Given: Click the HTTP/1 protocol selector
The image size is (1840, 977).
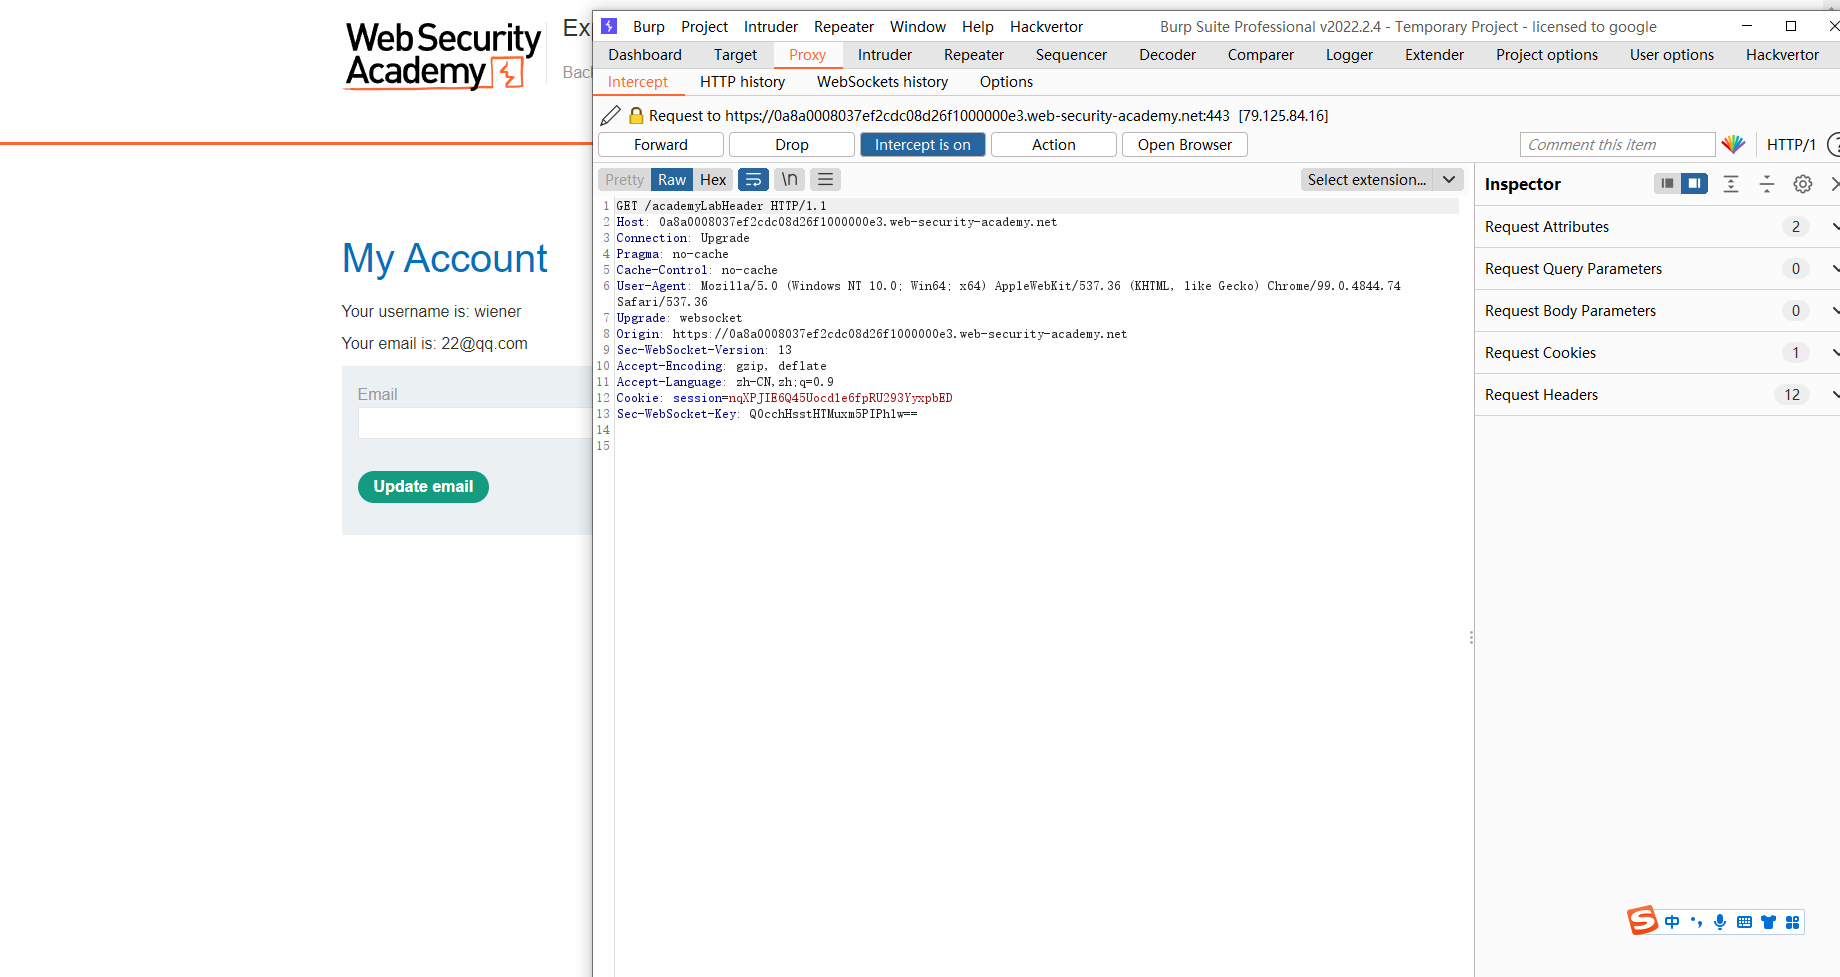Looking at the screenshot, I should (1791, 145).
